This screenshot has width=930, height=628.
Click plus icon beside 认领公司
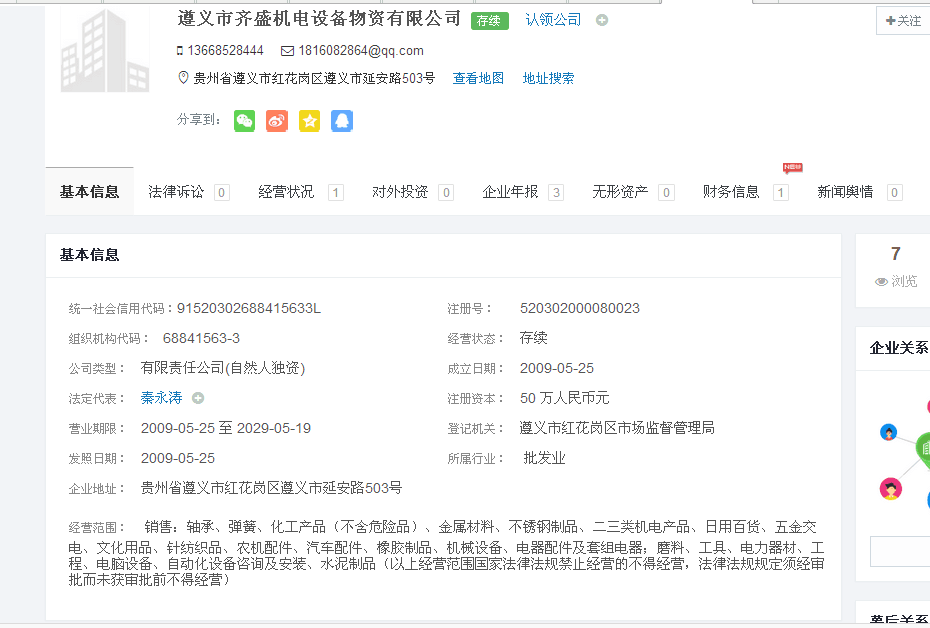[602, 20]
